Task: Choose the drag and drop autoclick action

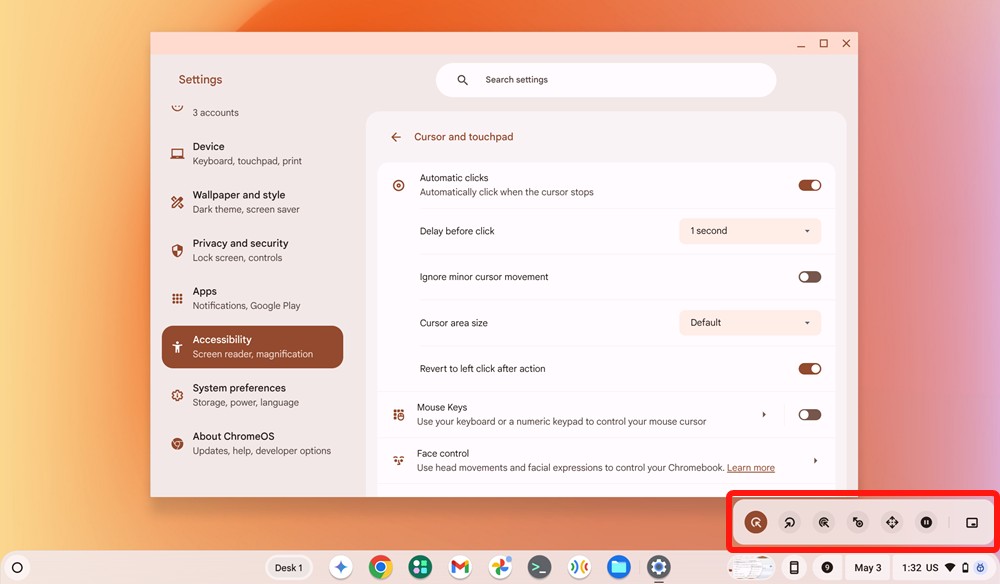Action: pos(857,521)
